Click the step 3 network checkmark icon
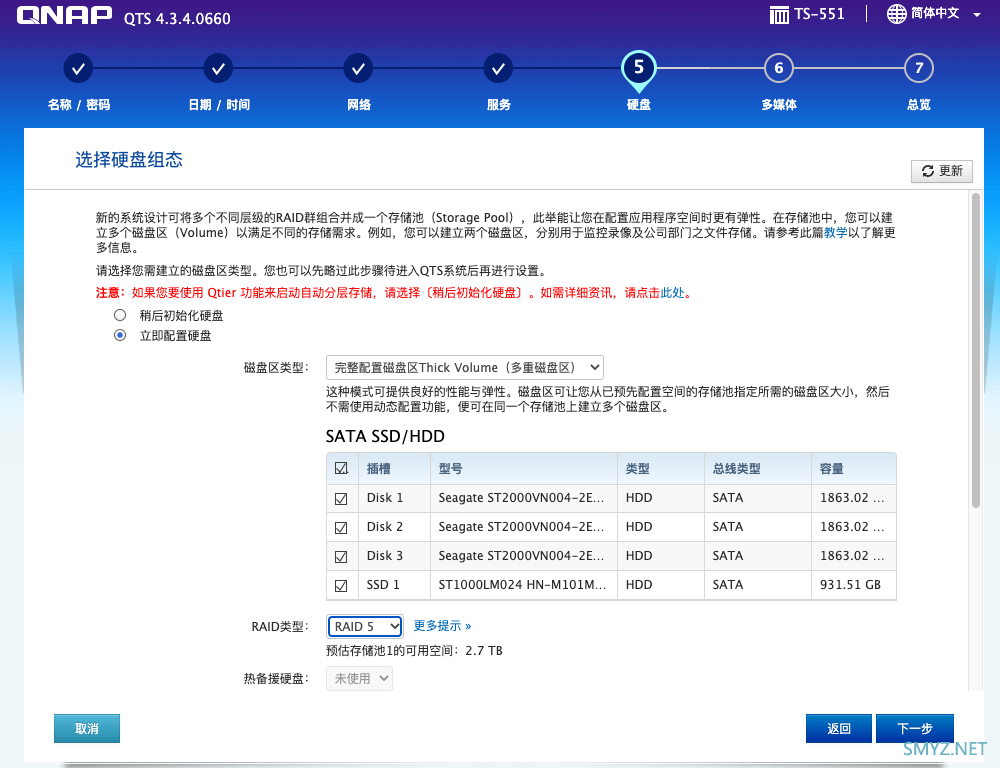This screenshot has width=1000, height=768. (x=358, y=68)
